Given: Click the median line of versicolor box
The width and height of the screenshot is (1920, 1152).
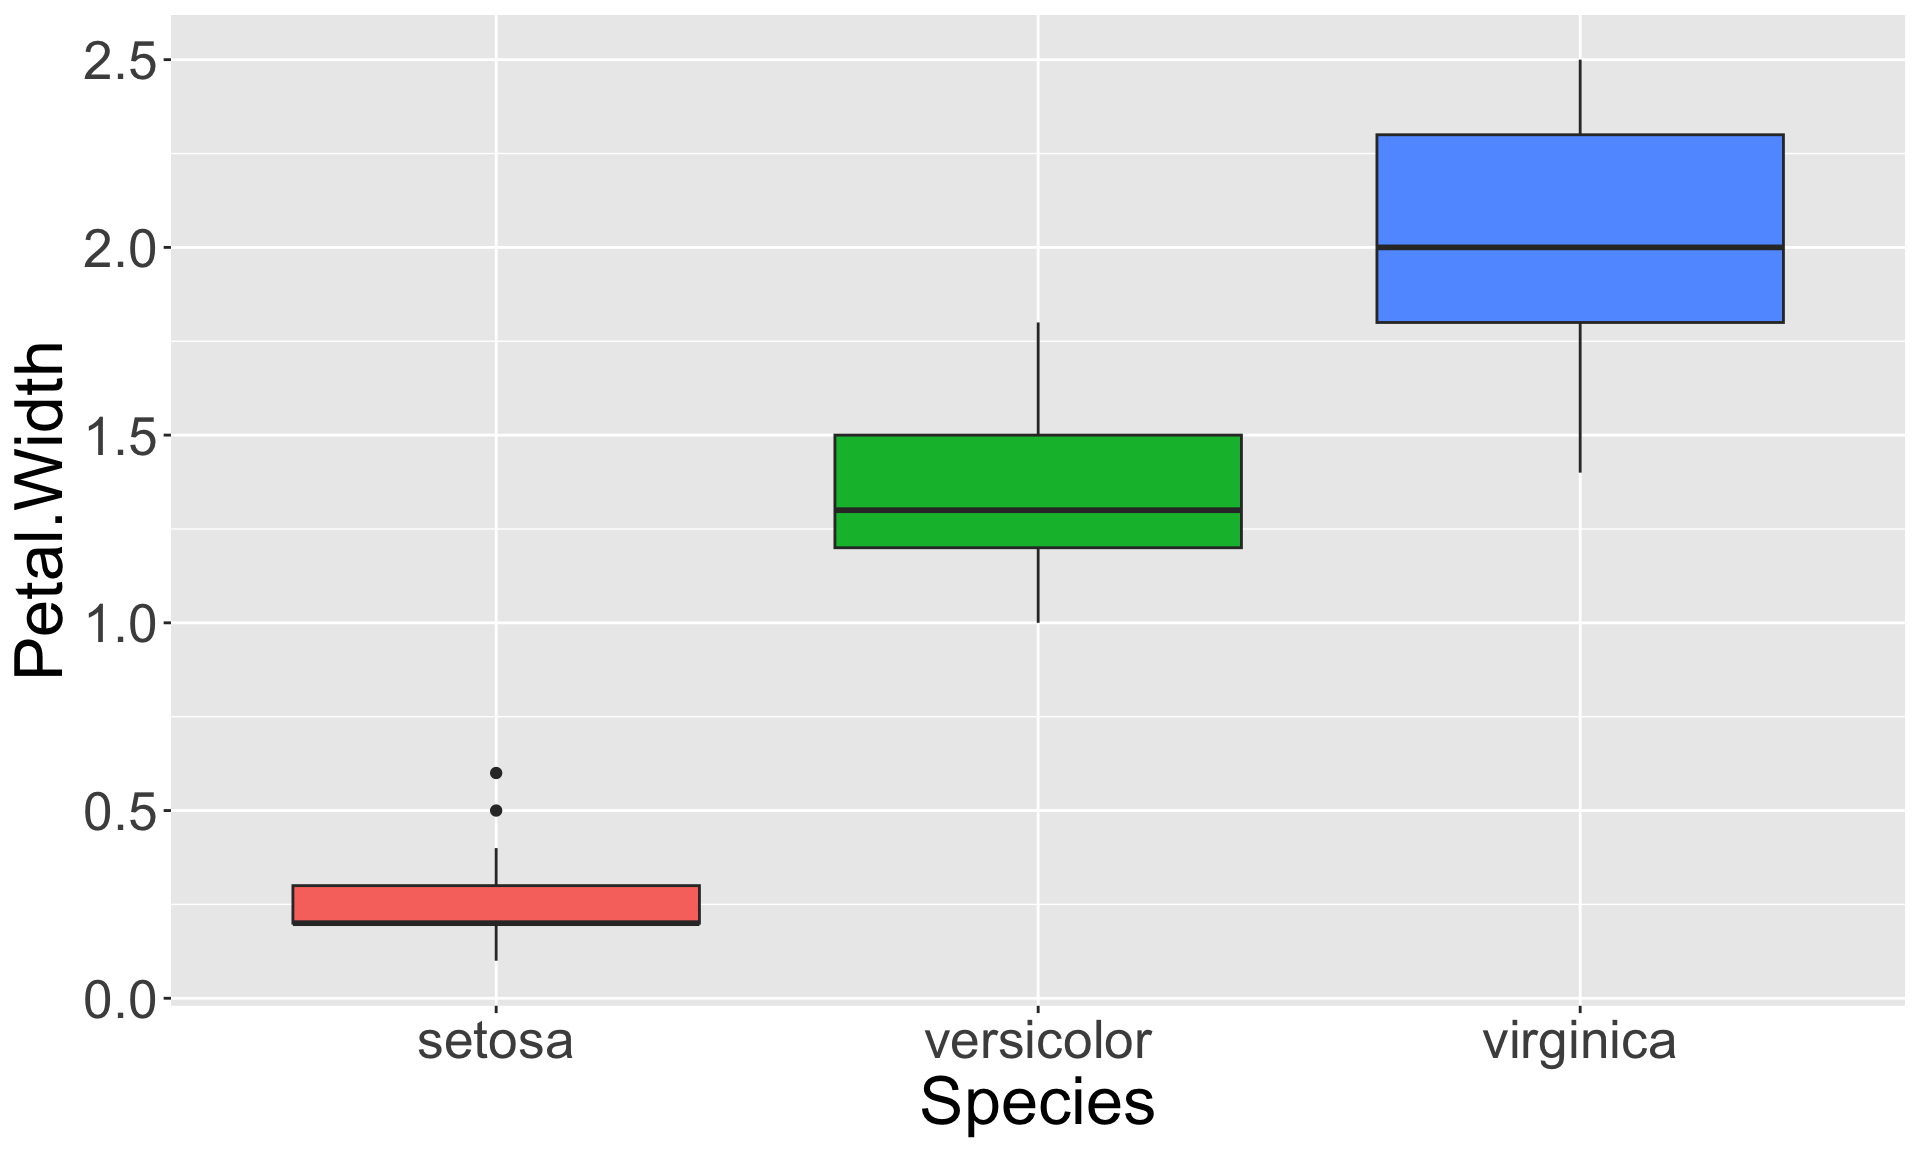Looking at the screenshot, I should [x=1038, y=510].
